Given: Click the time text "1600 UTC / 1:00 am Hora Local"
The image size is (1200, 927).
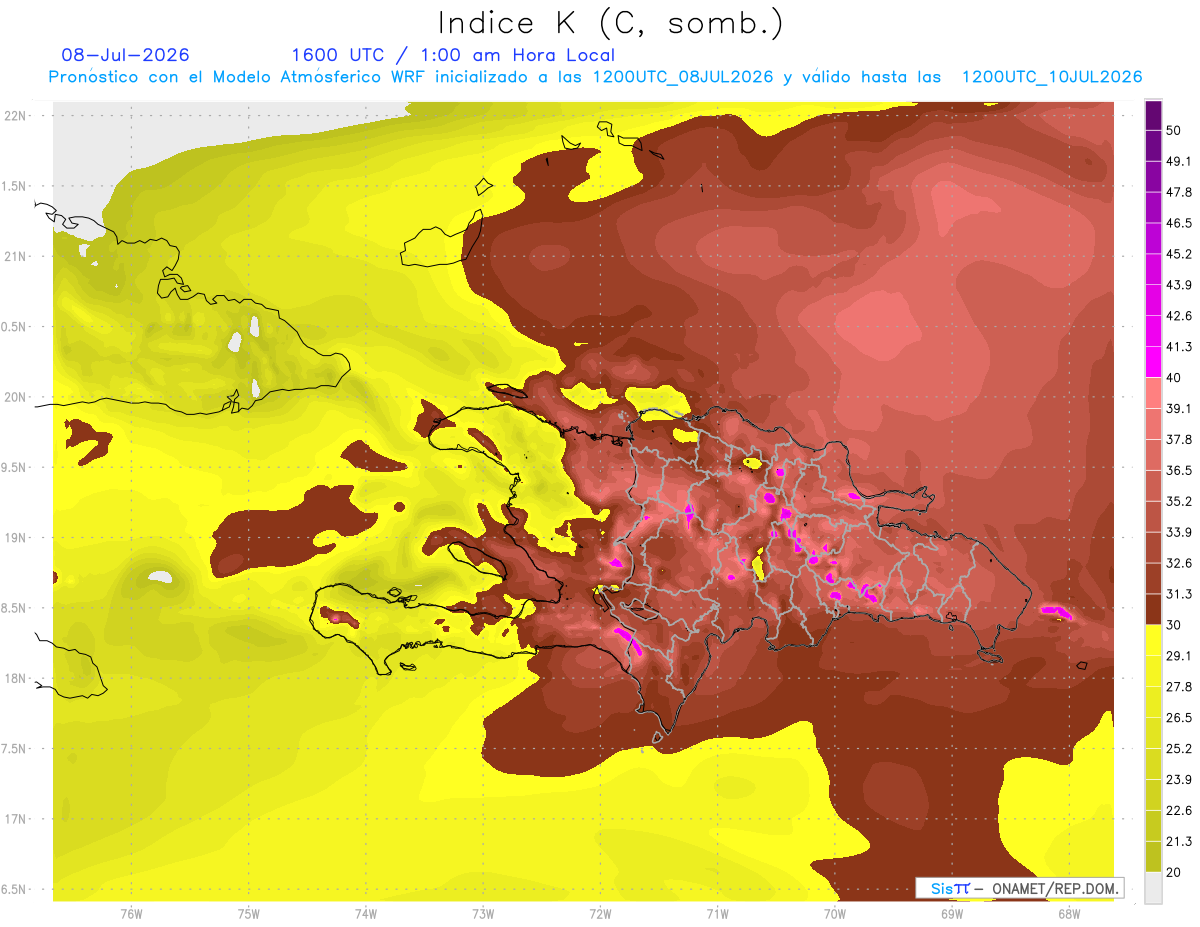Looking at the screenshot, I should click(x=453, y=55).
